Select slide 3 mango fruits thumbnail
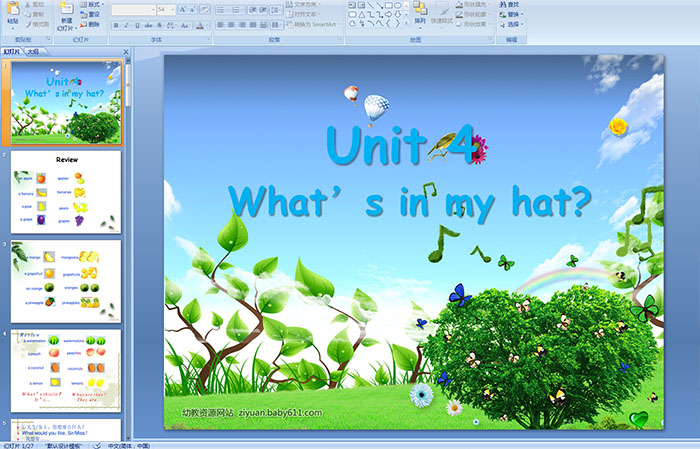The width and height of the screenshot is (700, 449). pos(66,281)
